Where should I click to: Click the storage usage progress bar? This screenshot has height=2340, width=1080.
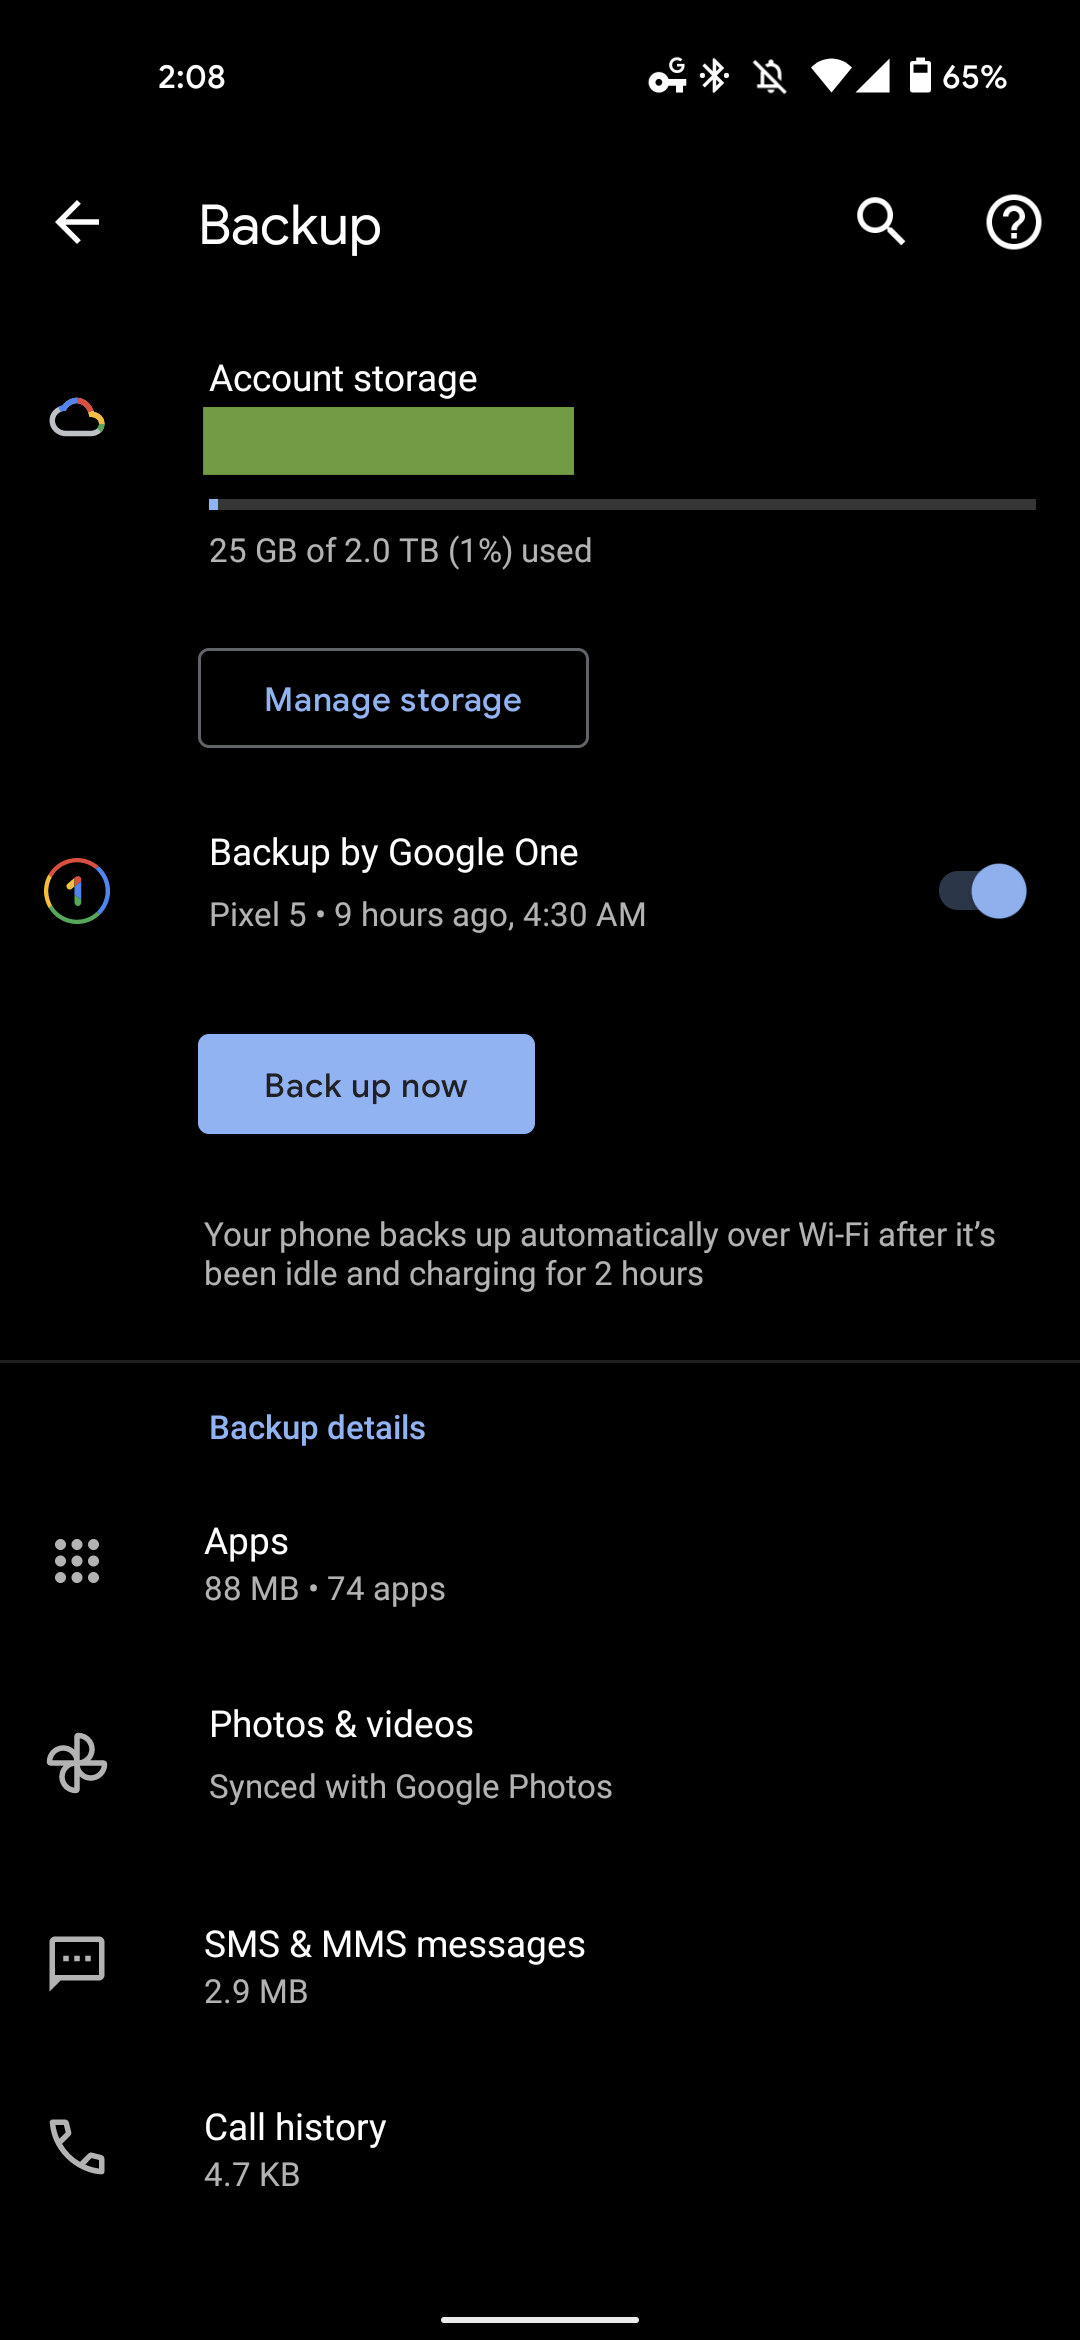620,505
